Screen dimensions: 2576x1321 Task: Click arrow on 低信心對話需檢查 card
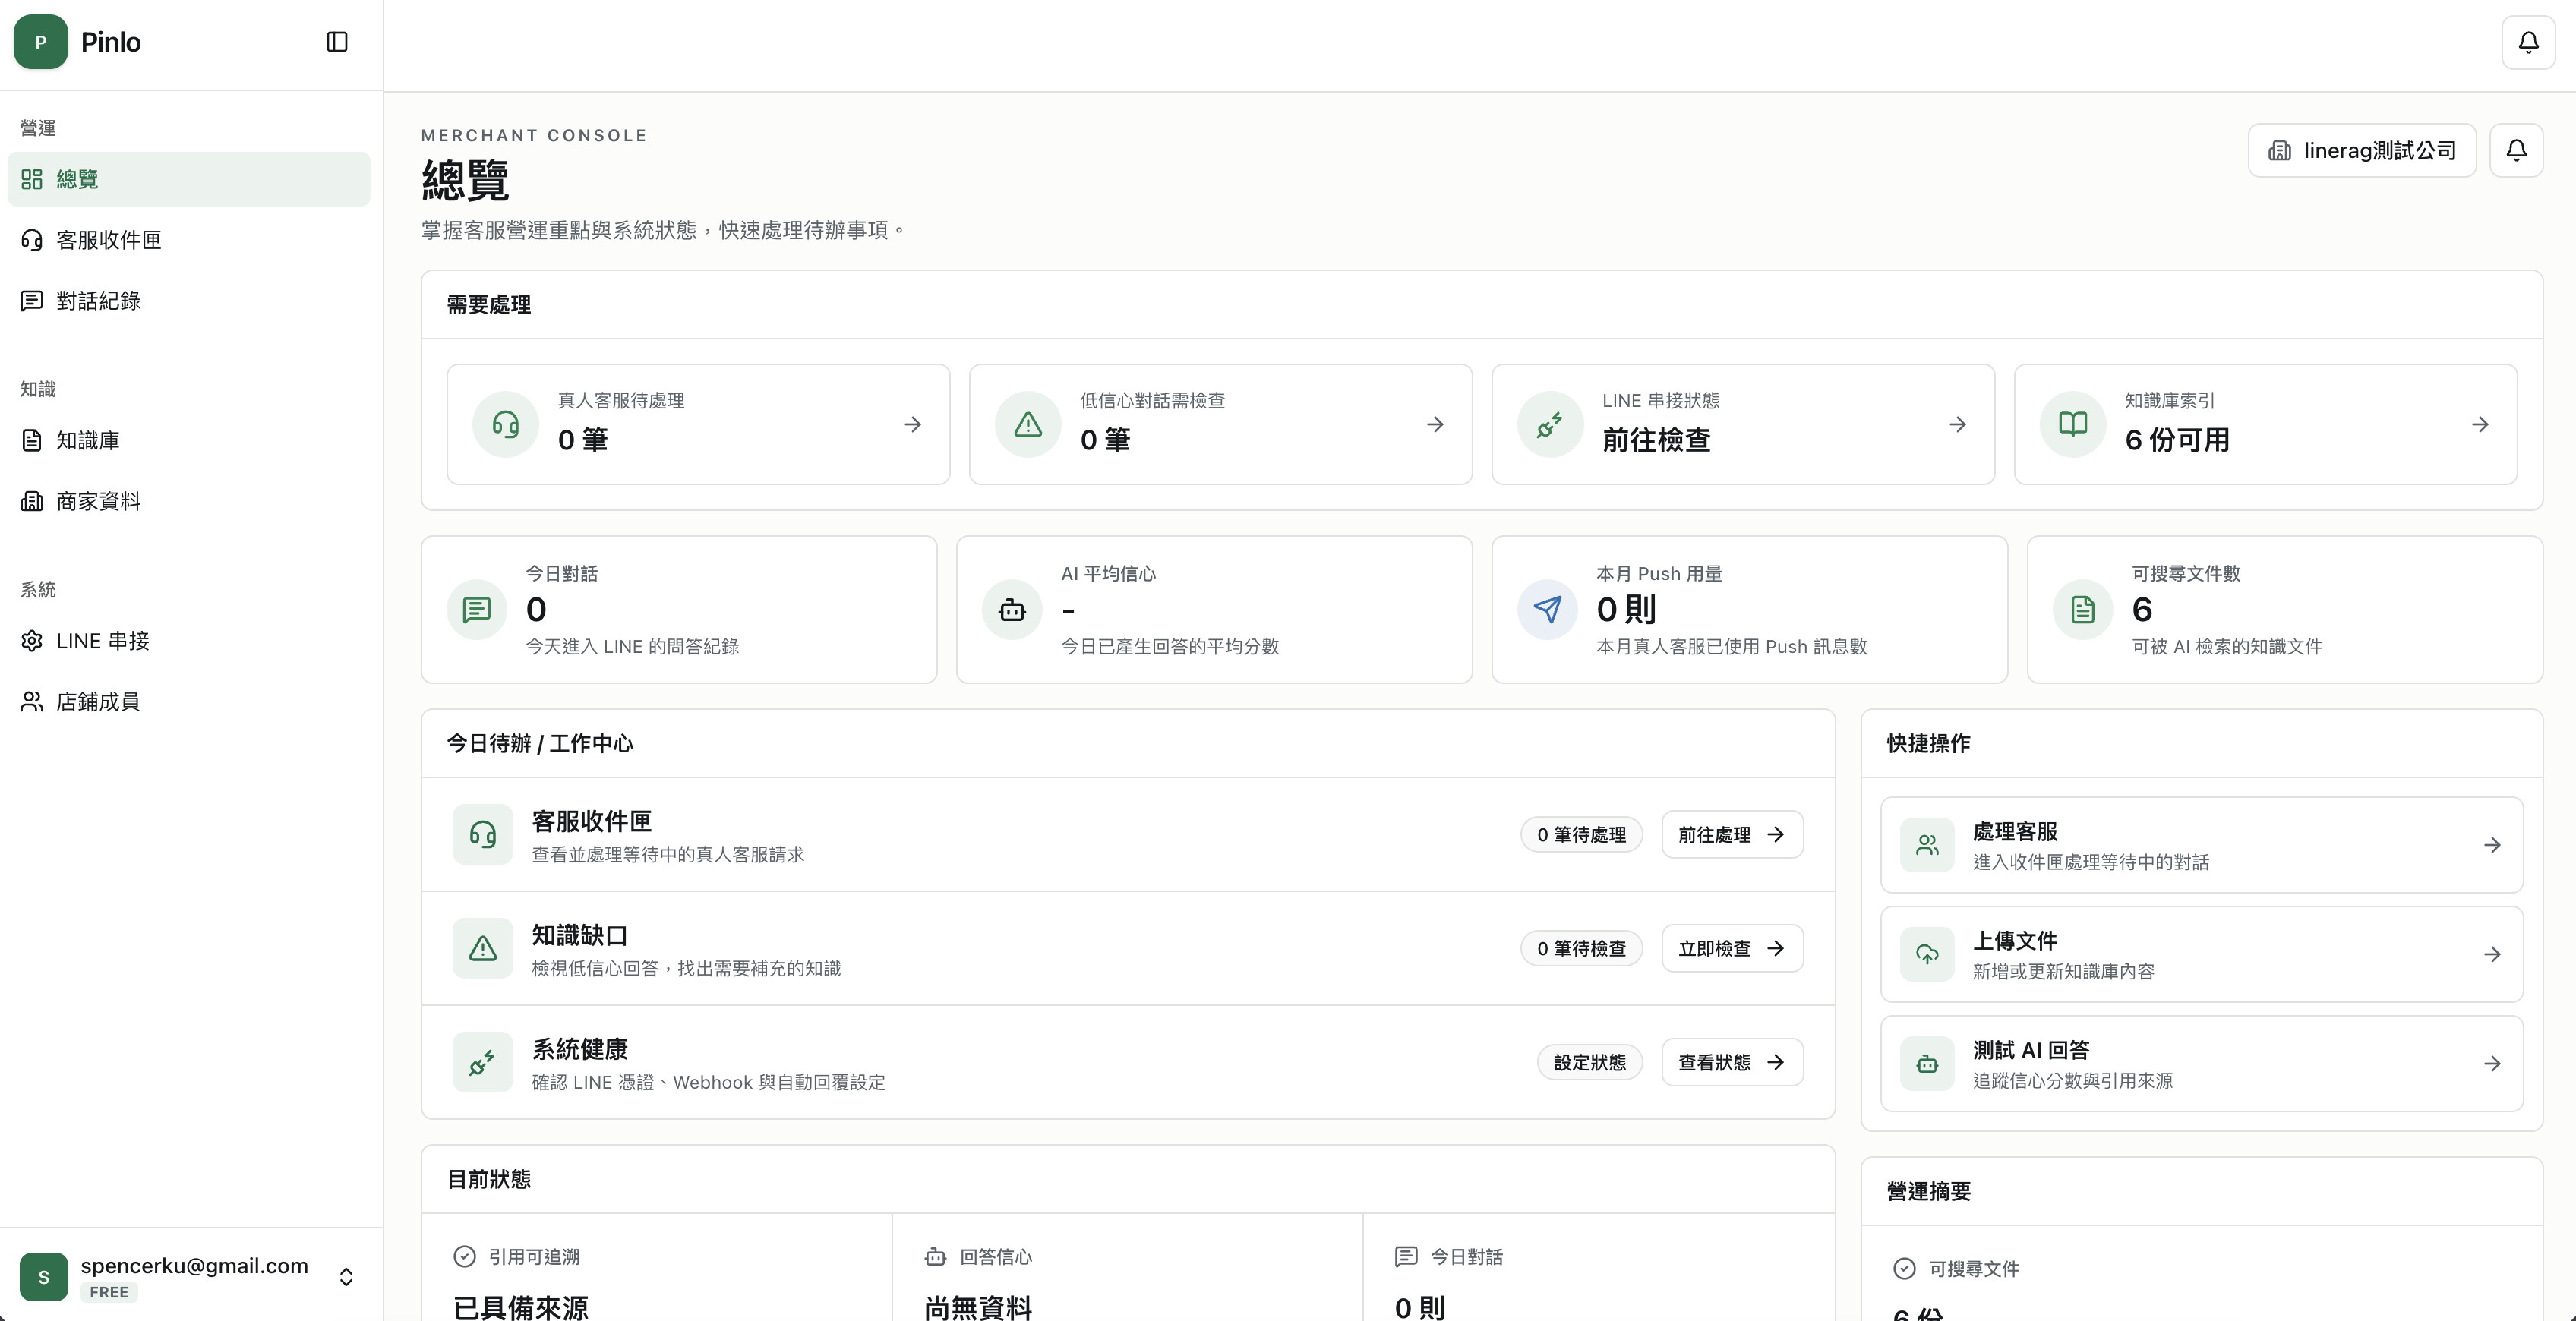tap(1435, 424)
